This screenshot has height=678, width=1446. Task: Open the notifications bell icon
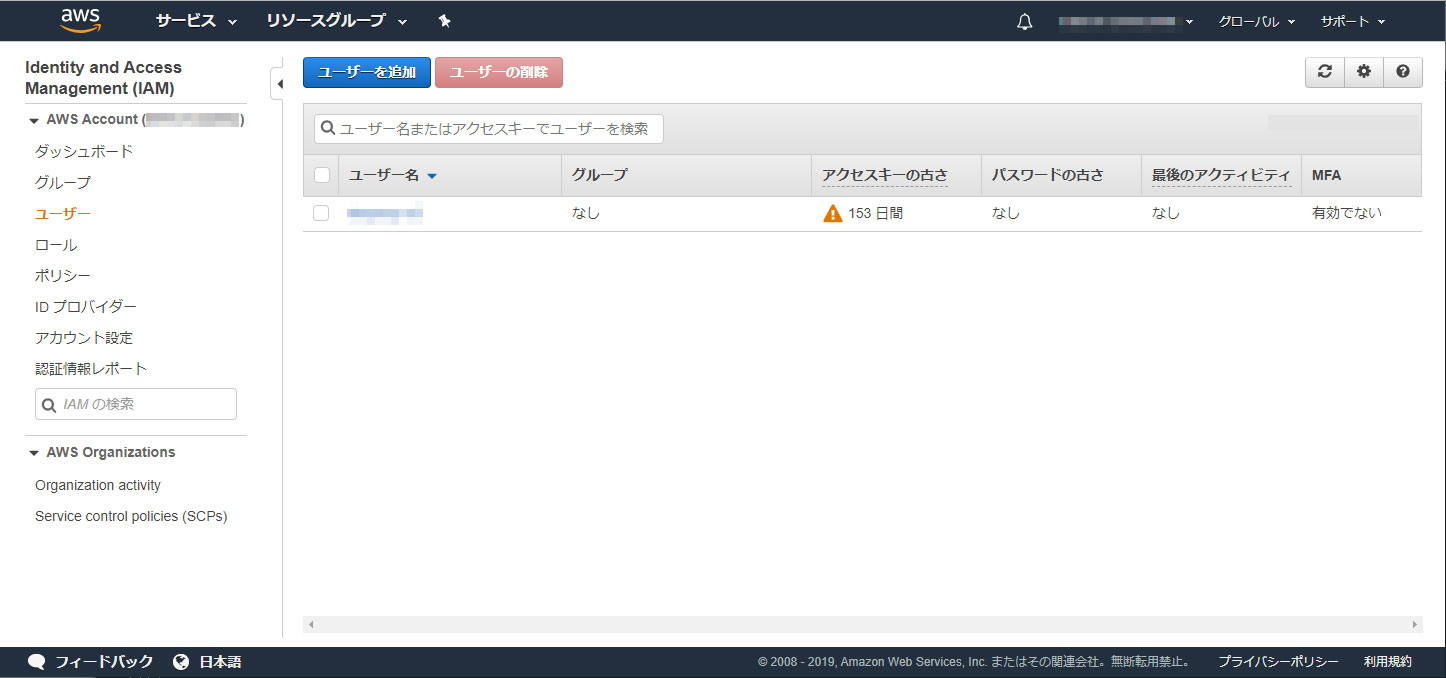click(x=1024, y=22)
